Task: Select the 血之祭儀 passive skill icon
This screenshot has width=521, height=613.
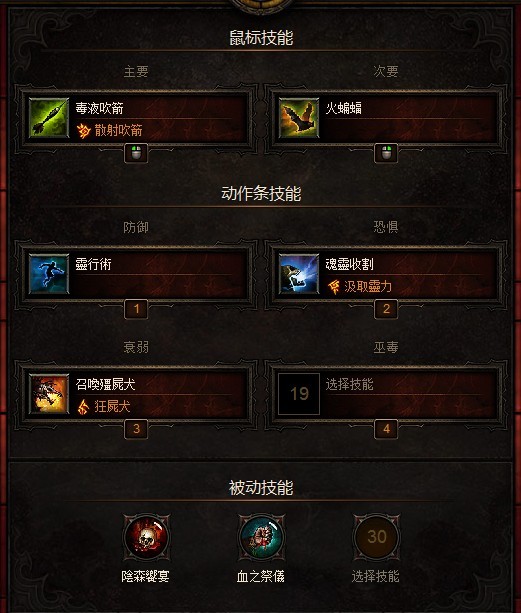Action: (x=261, y=537)
